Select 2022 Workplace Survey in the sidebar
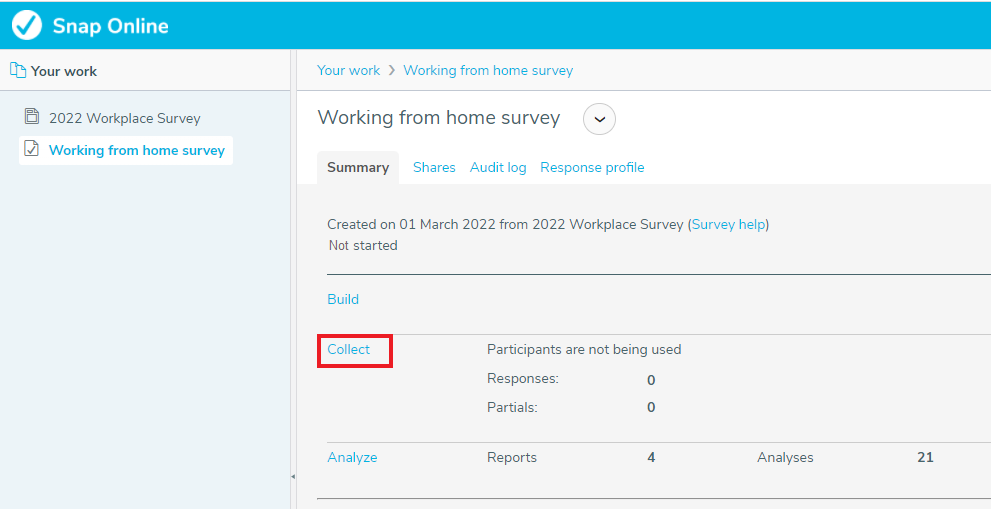Screen dimensions: 991x509 tap(125, 118)
